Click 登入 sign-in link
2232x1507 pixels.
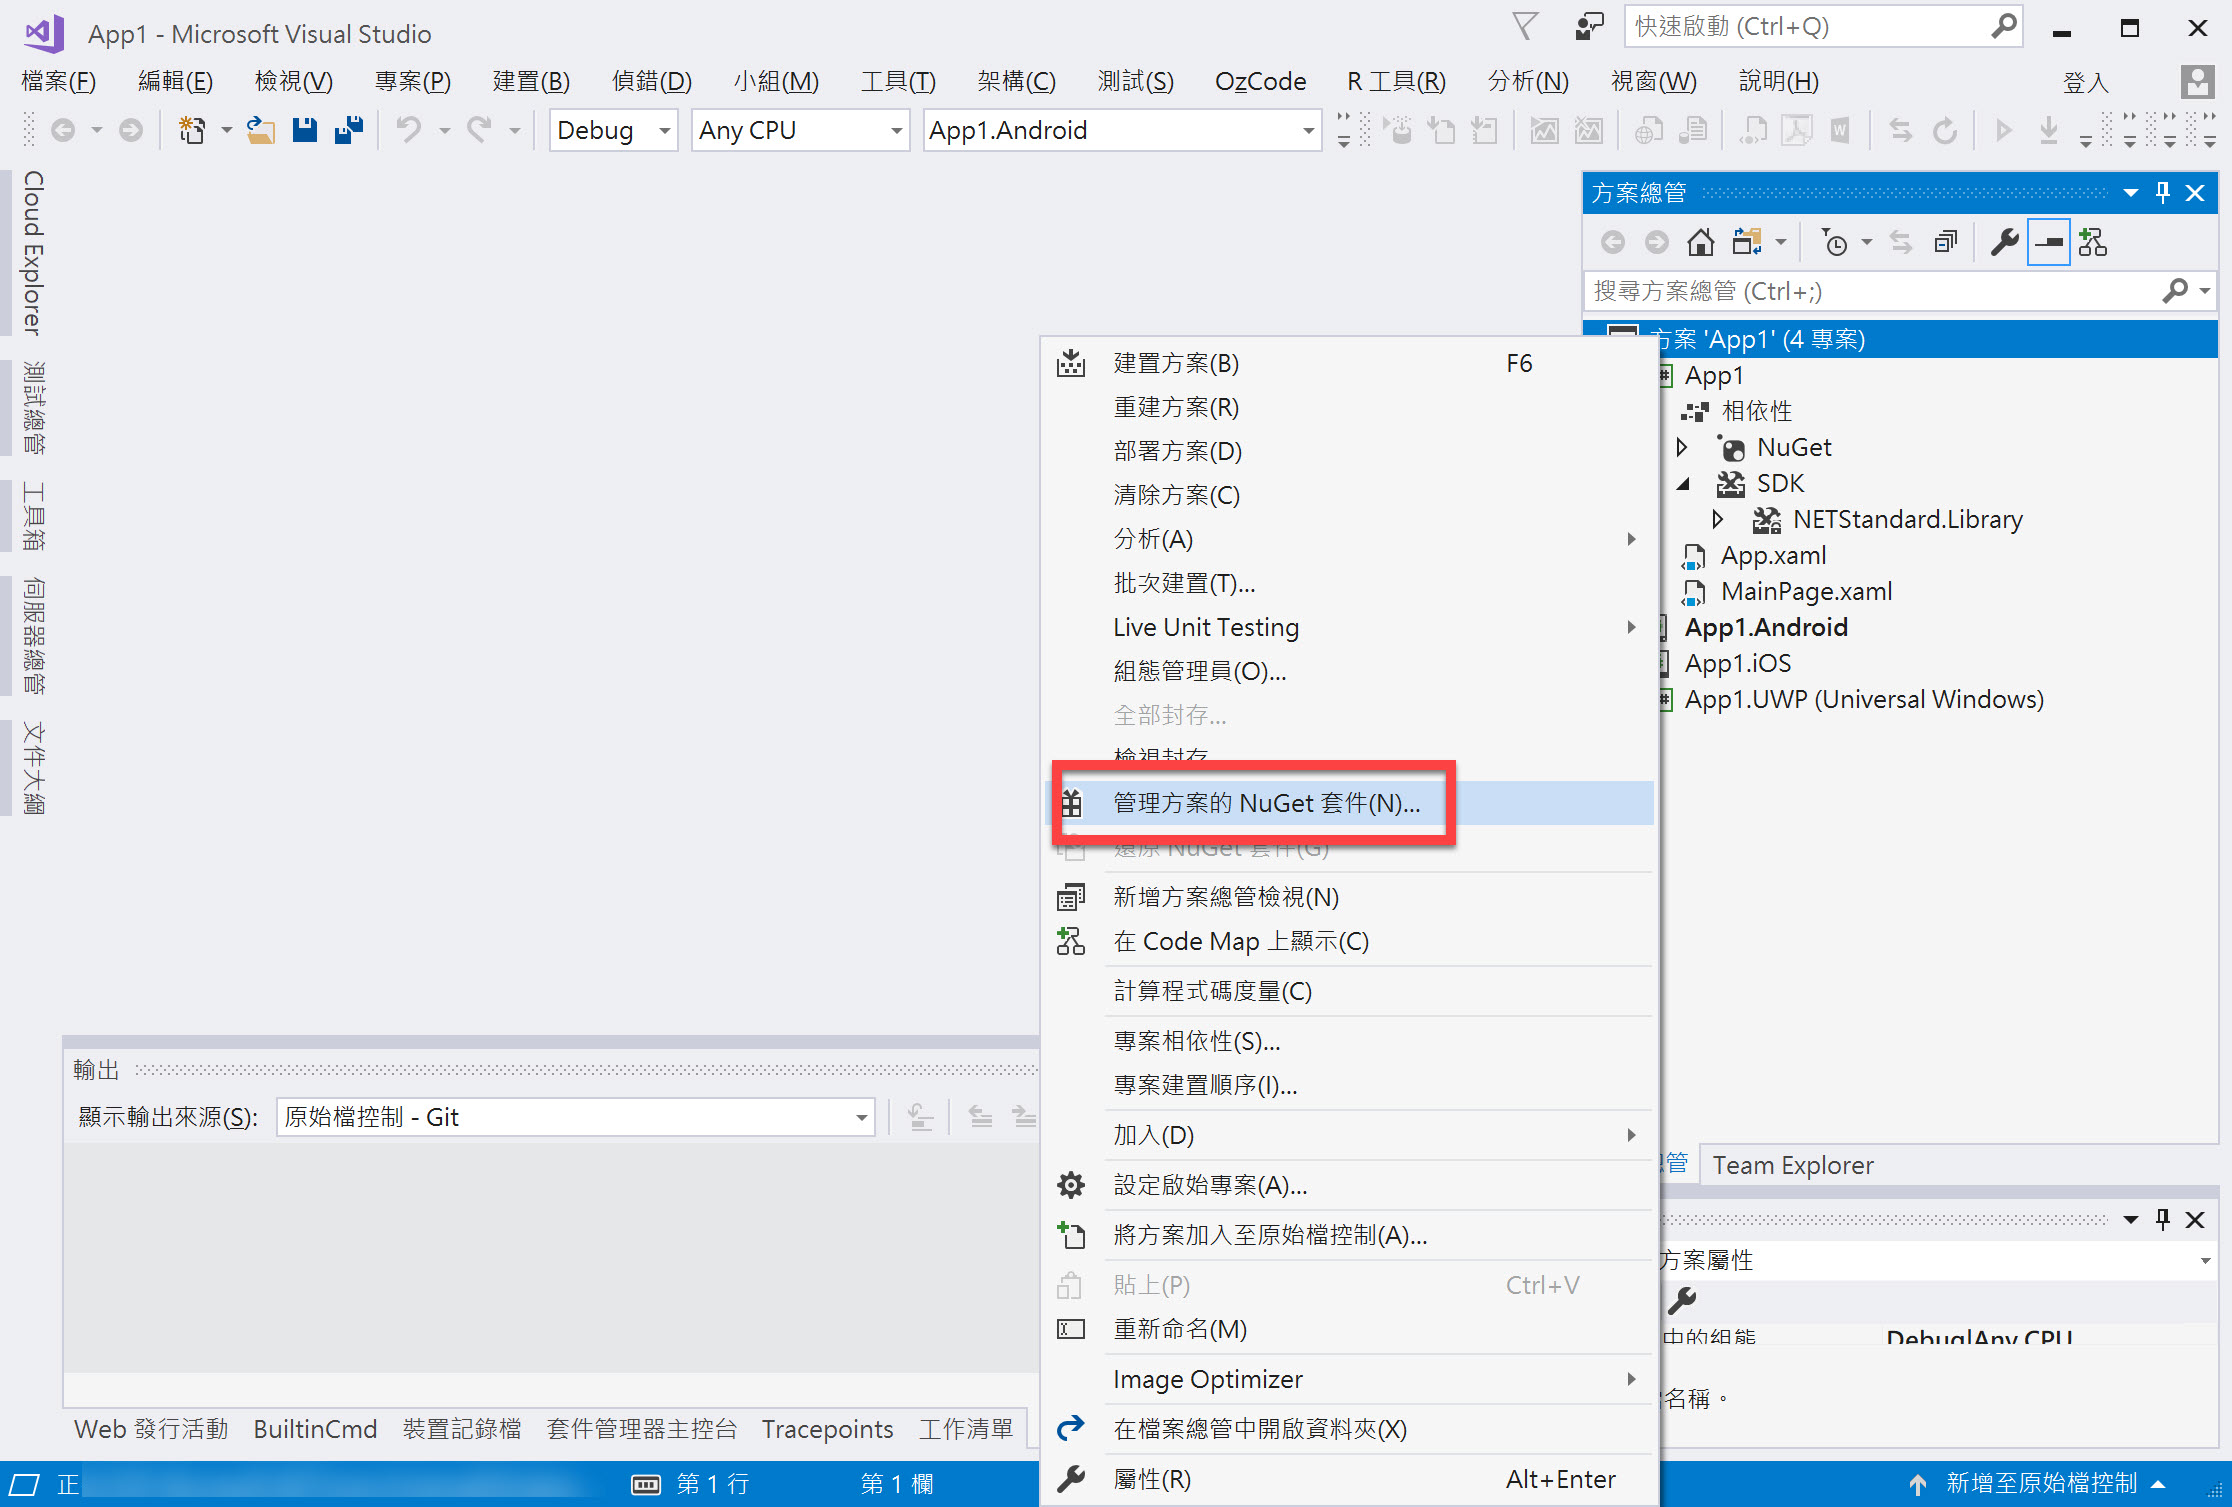point(2086,82)
